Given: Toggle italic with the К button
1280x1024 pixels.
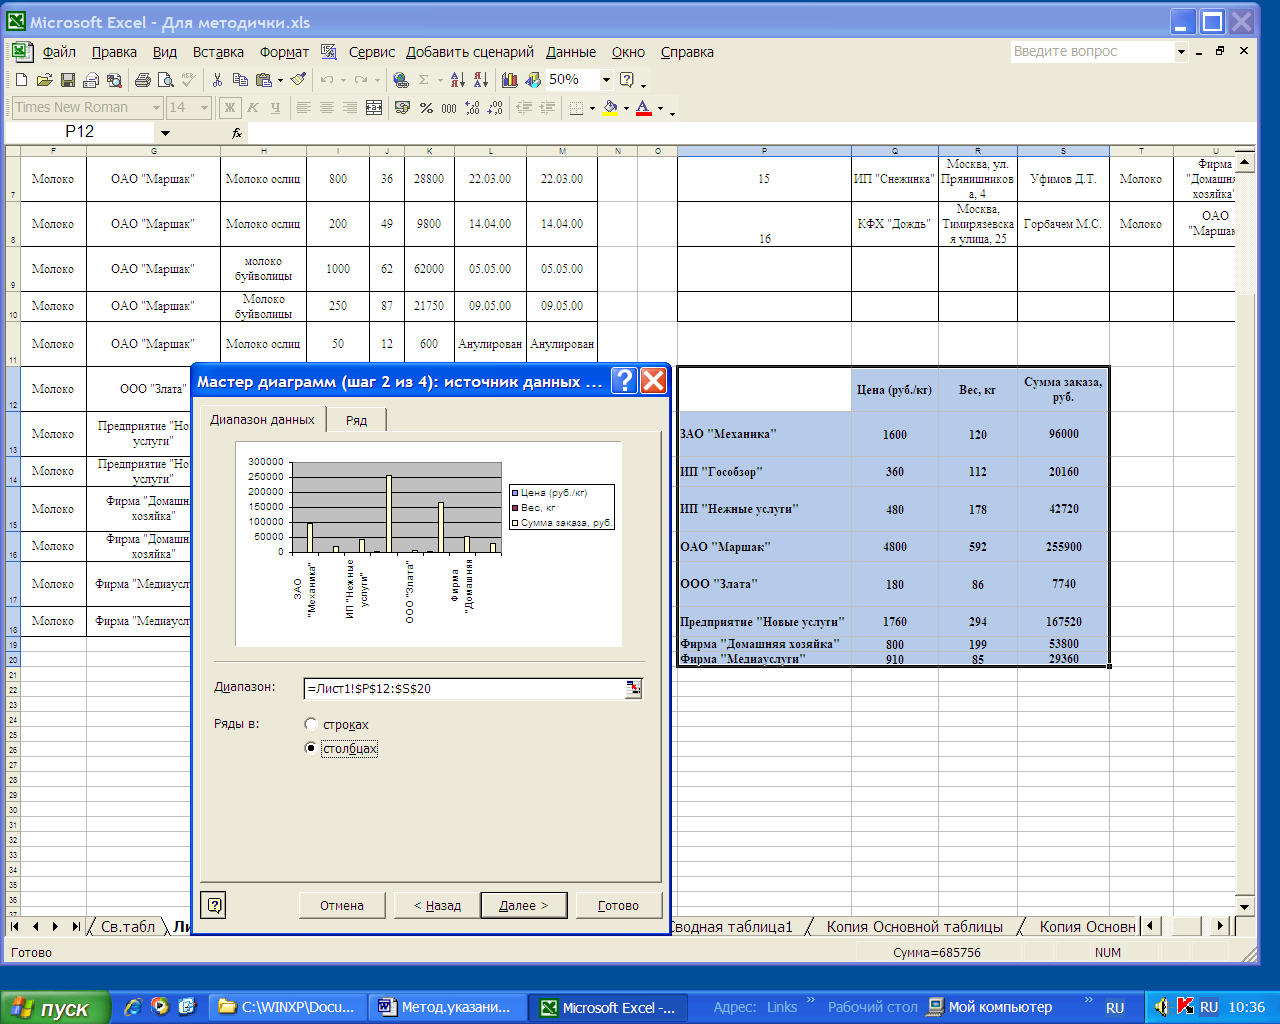Looking at the screenshot, I should [x=253, y=108].
